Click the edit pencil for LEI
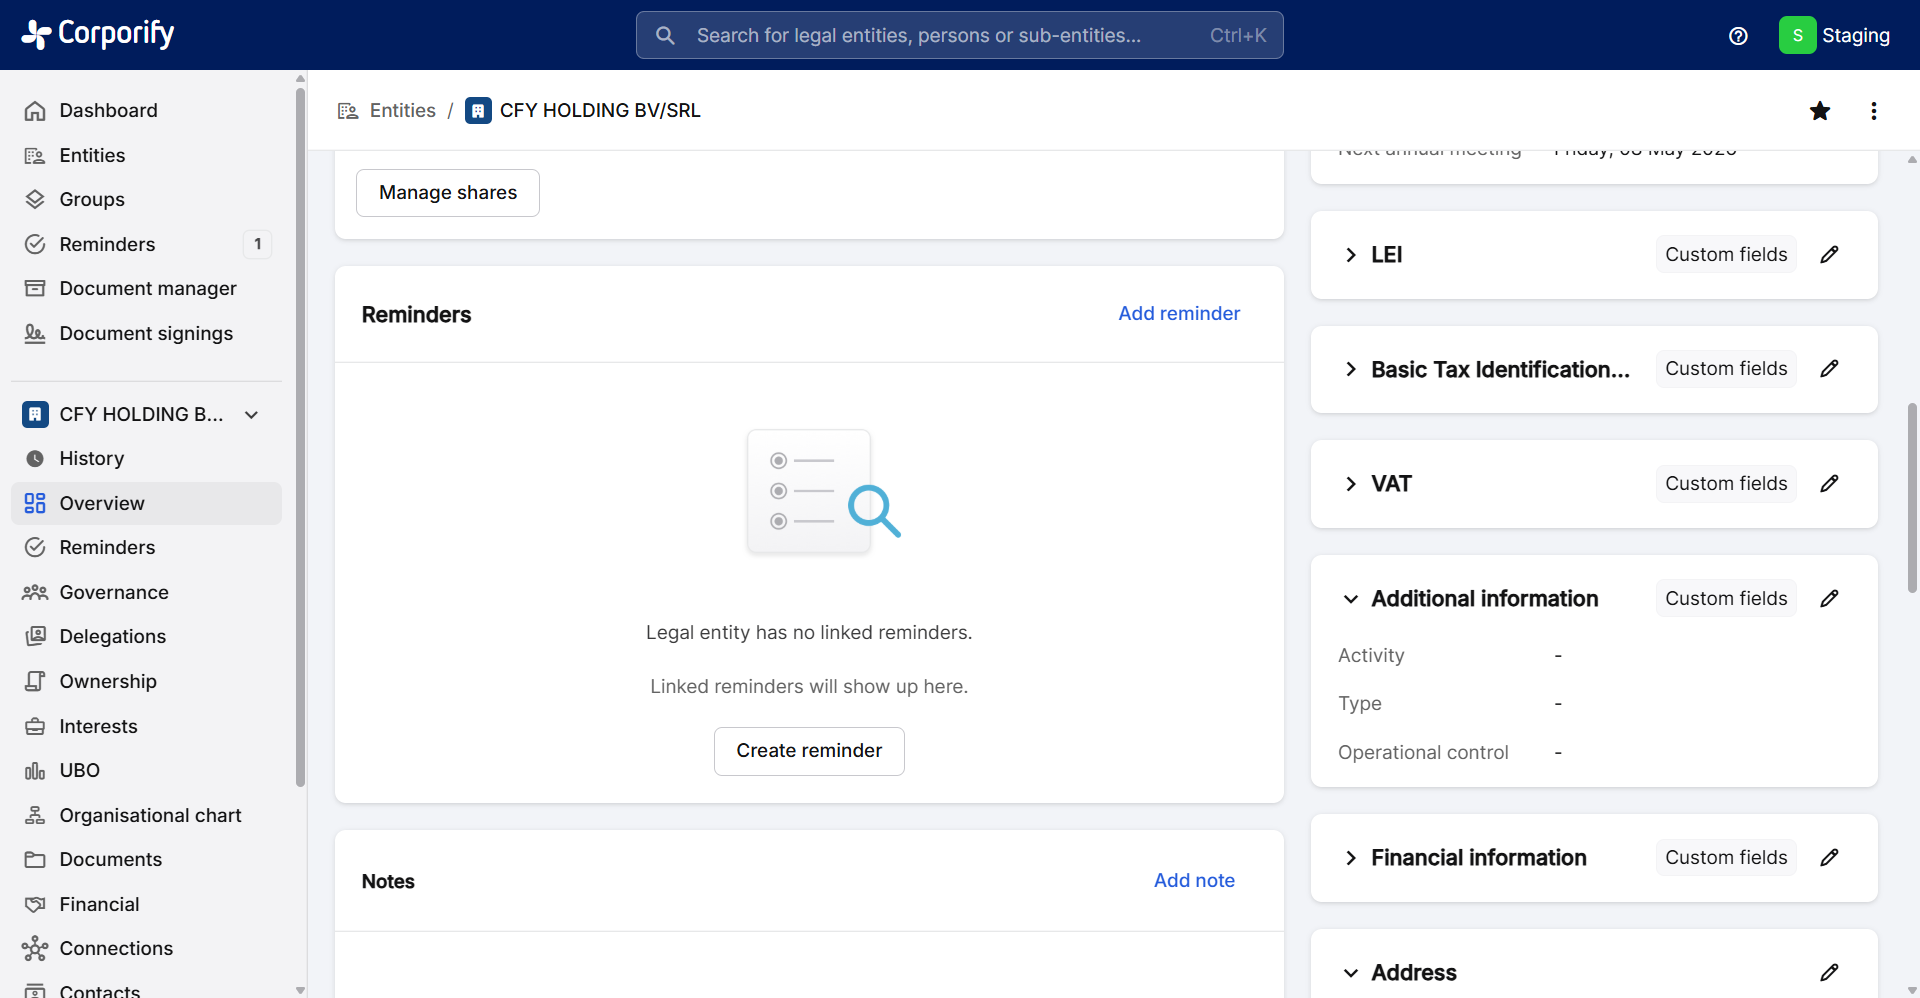1920x998 pixels. pyautogui.click(x=1829, y=255)
